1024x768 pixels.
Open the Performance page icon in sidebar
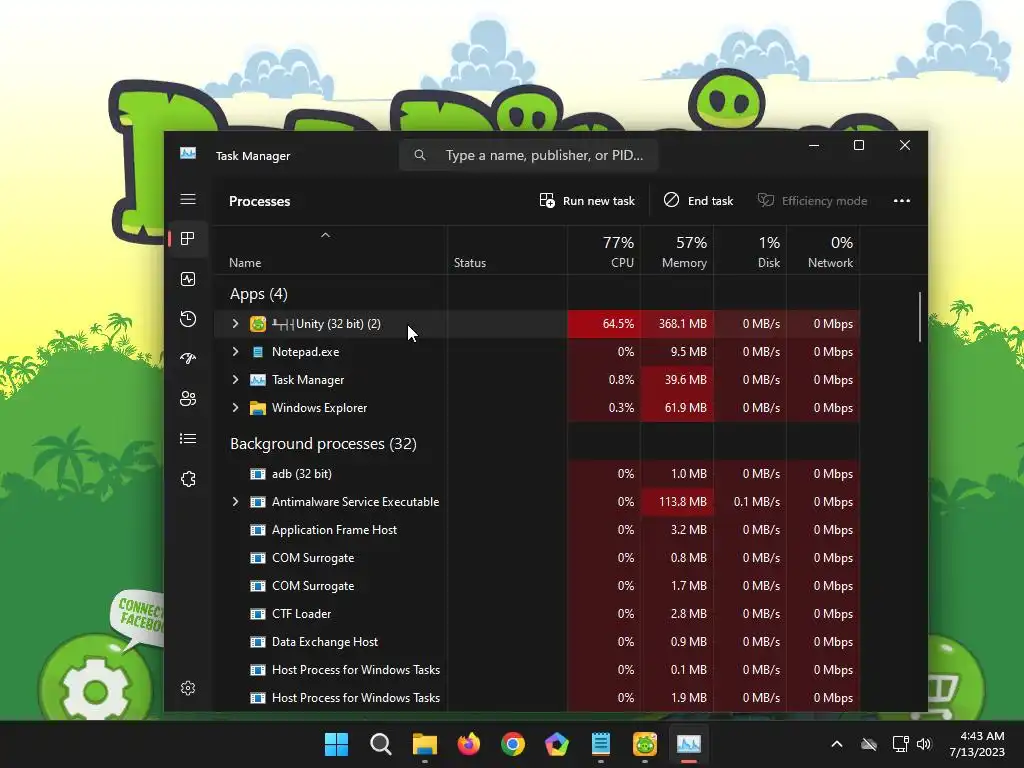(188, 280)
